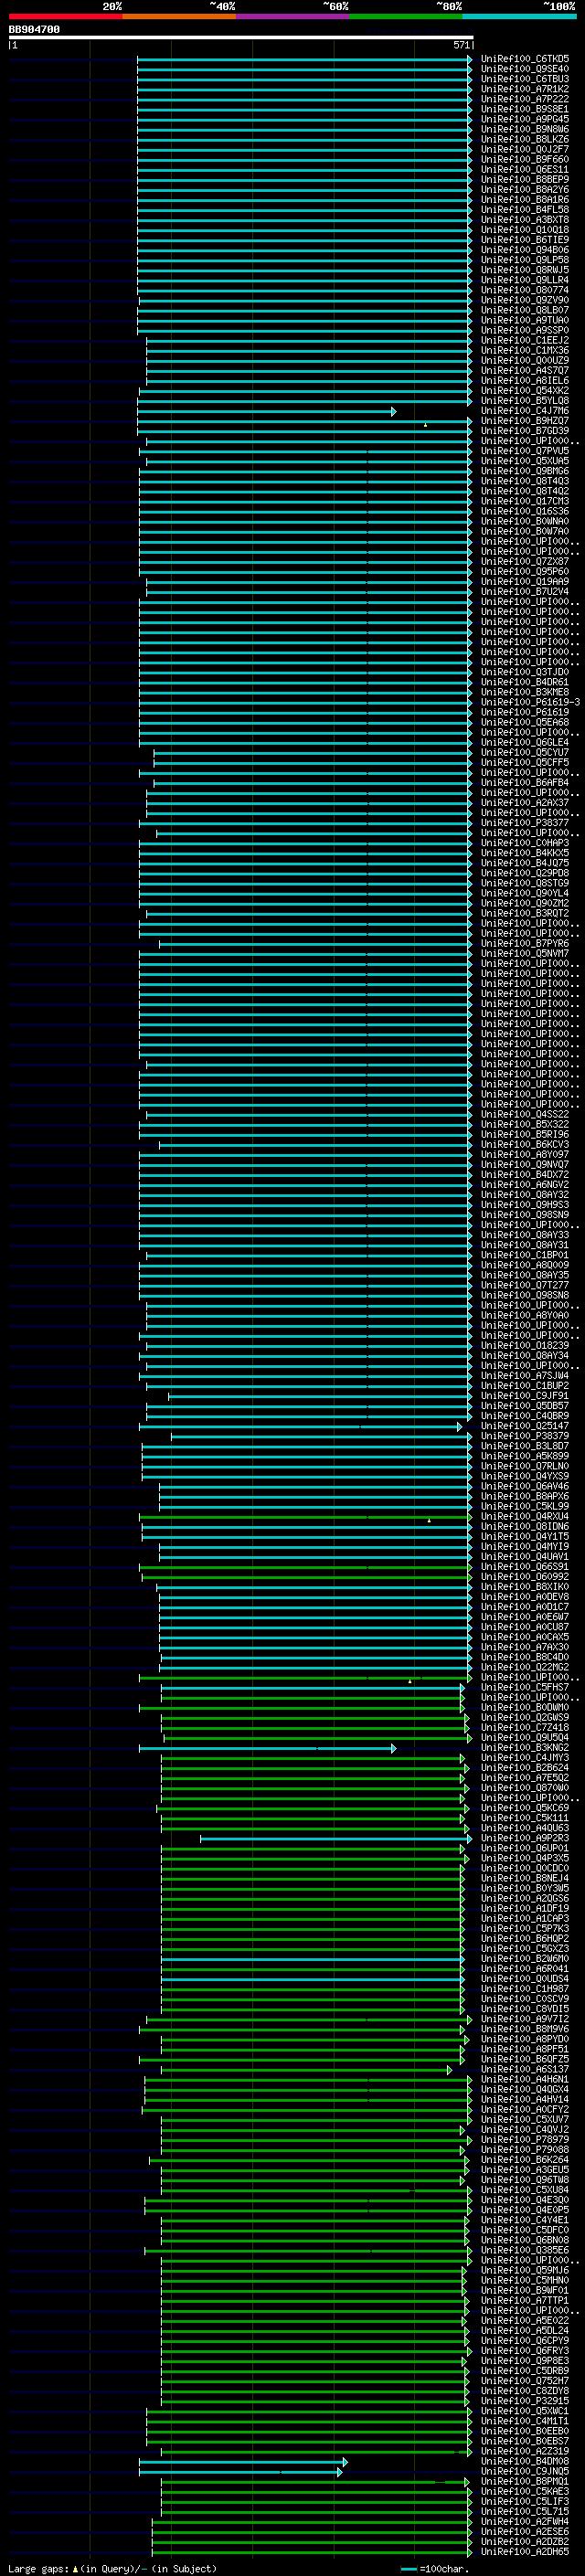Click the short cyan bar for UniRef100_B3KNG2

267,1748
